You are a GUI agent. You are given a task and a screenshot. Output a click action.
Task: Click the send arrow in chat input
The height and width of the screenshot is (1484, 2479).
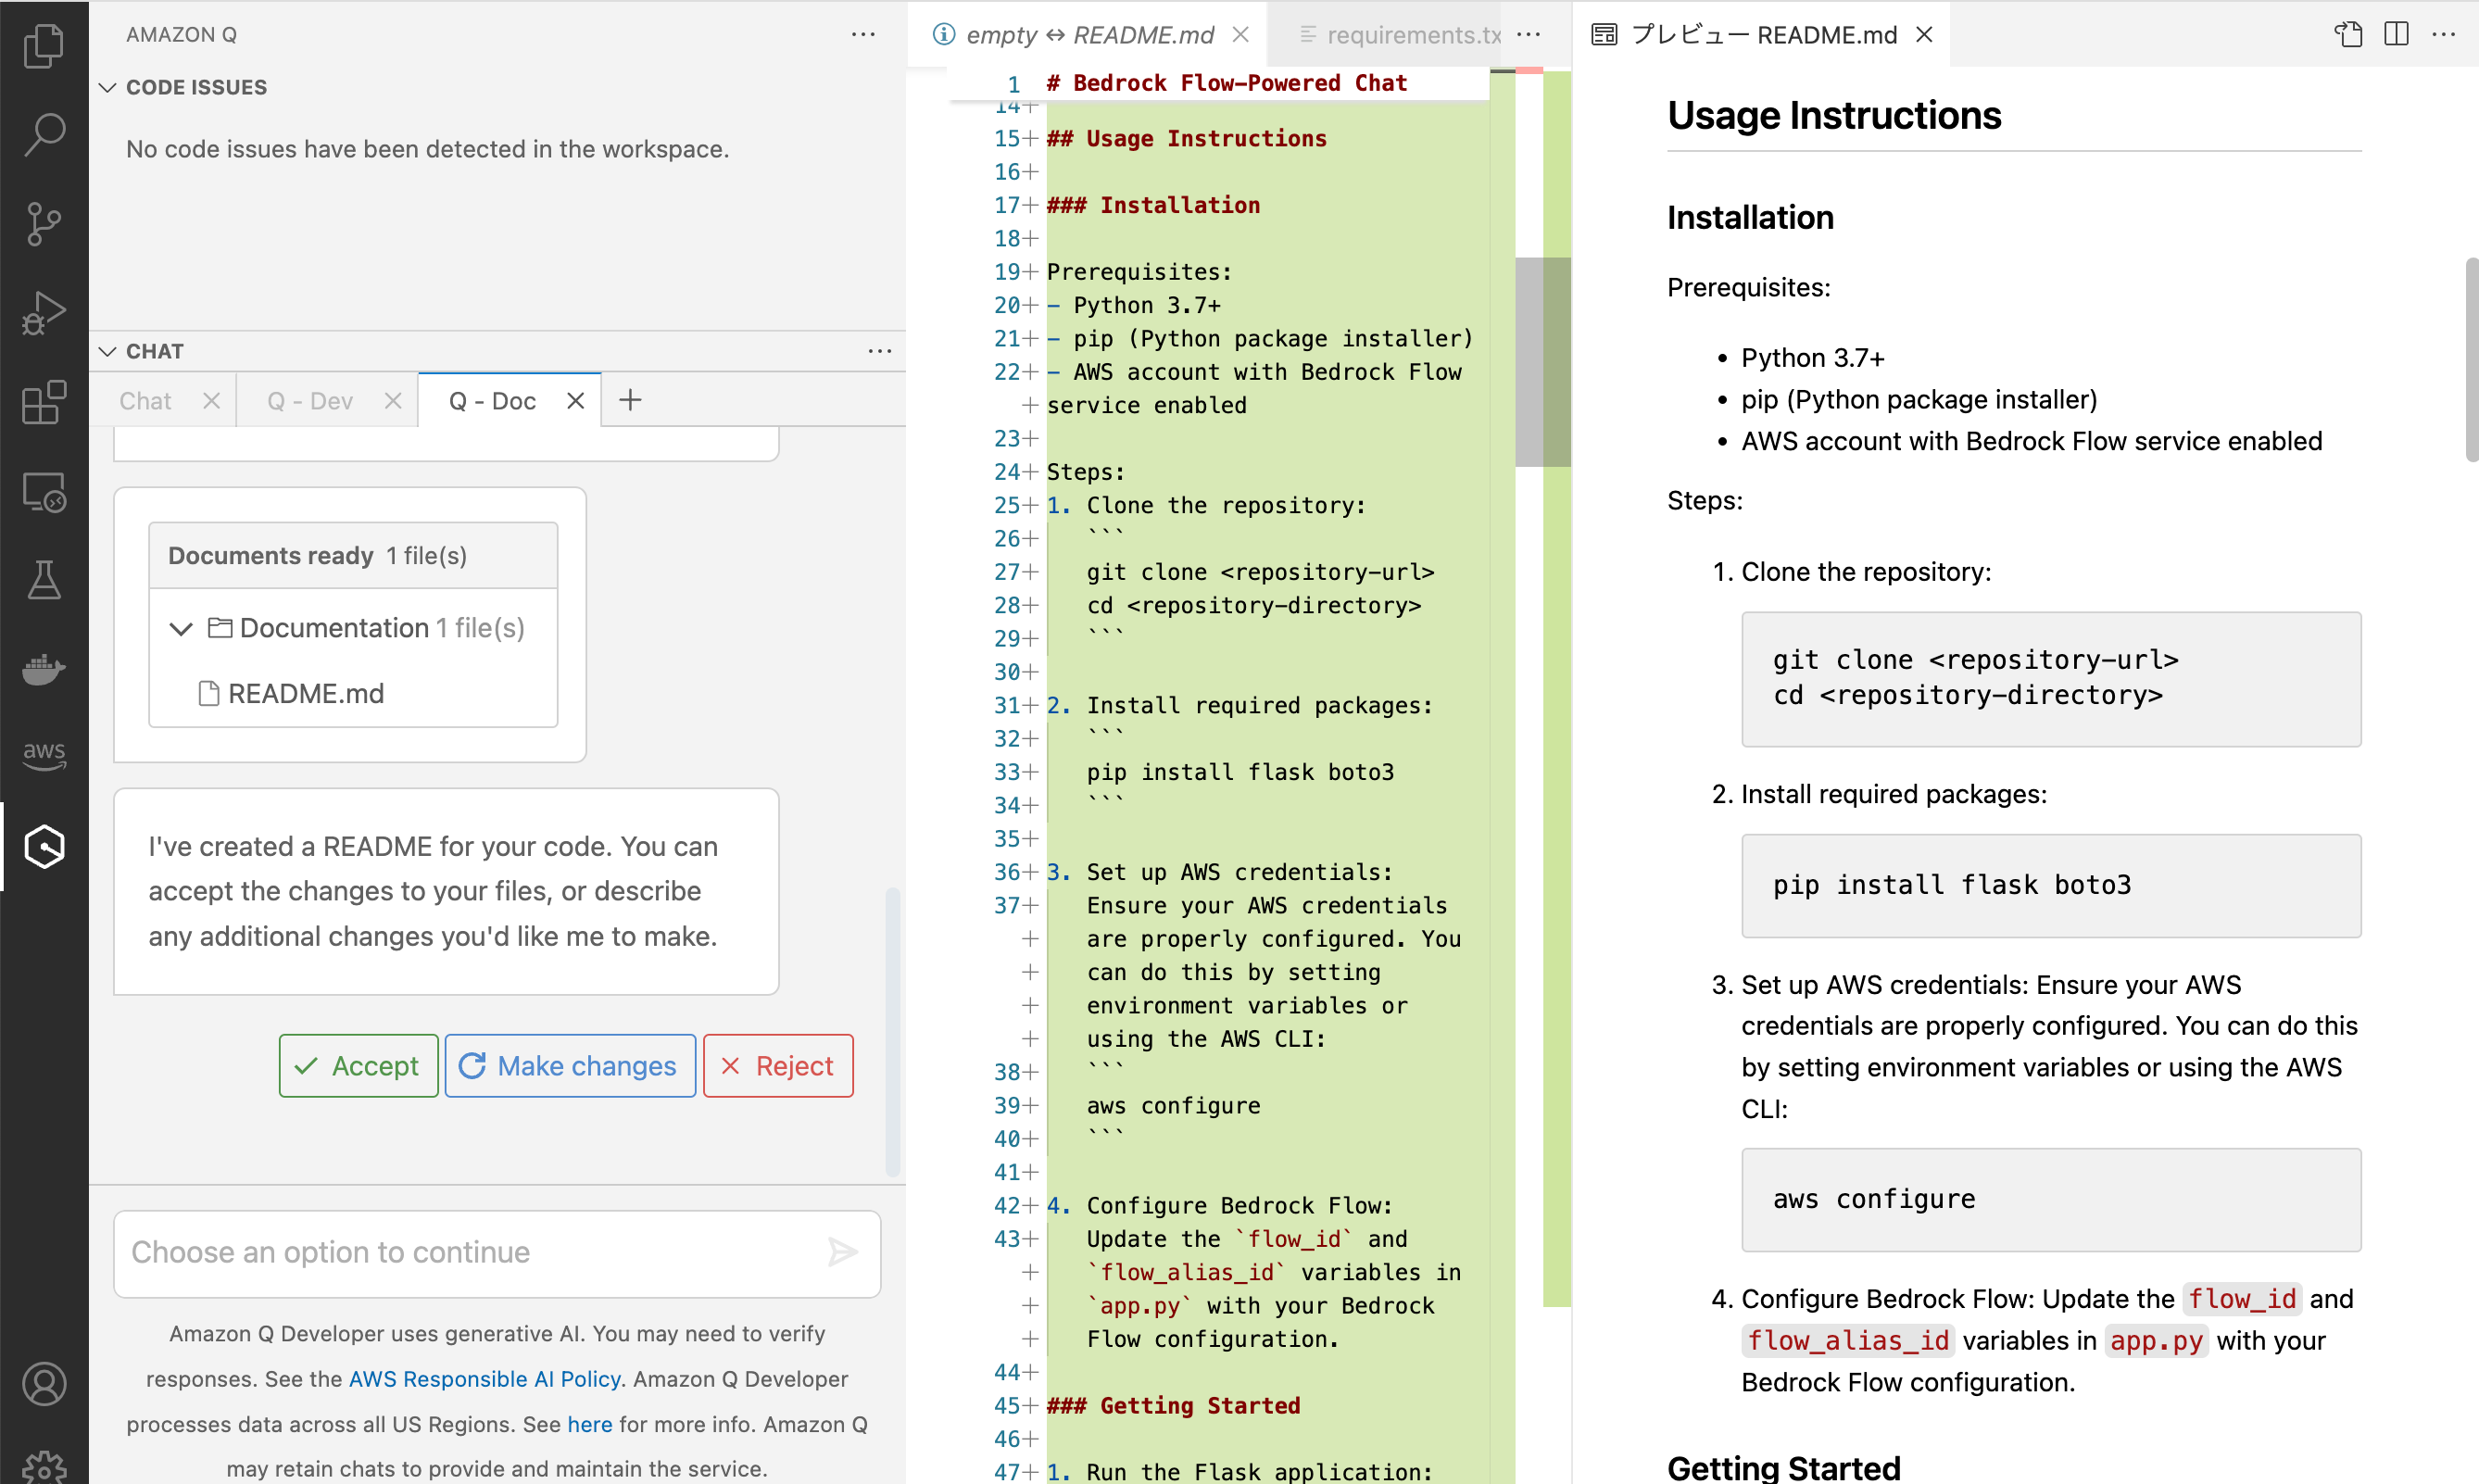point(842,1252)
